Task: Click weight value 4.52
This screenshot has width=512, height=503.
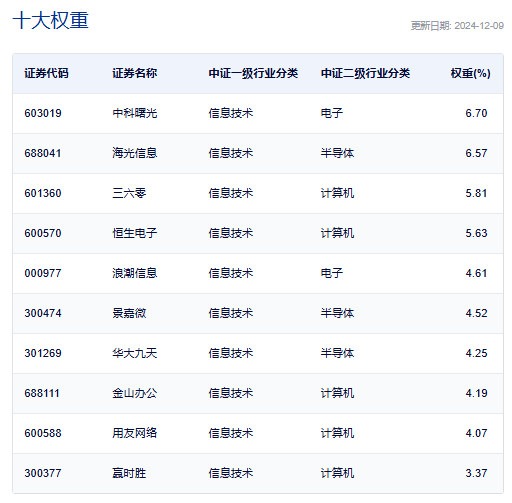Action: pyautogui.click(x=476, y=313)
